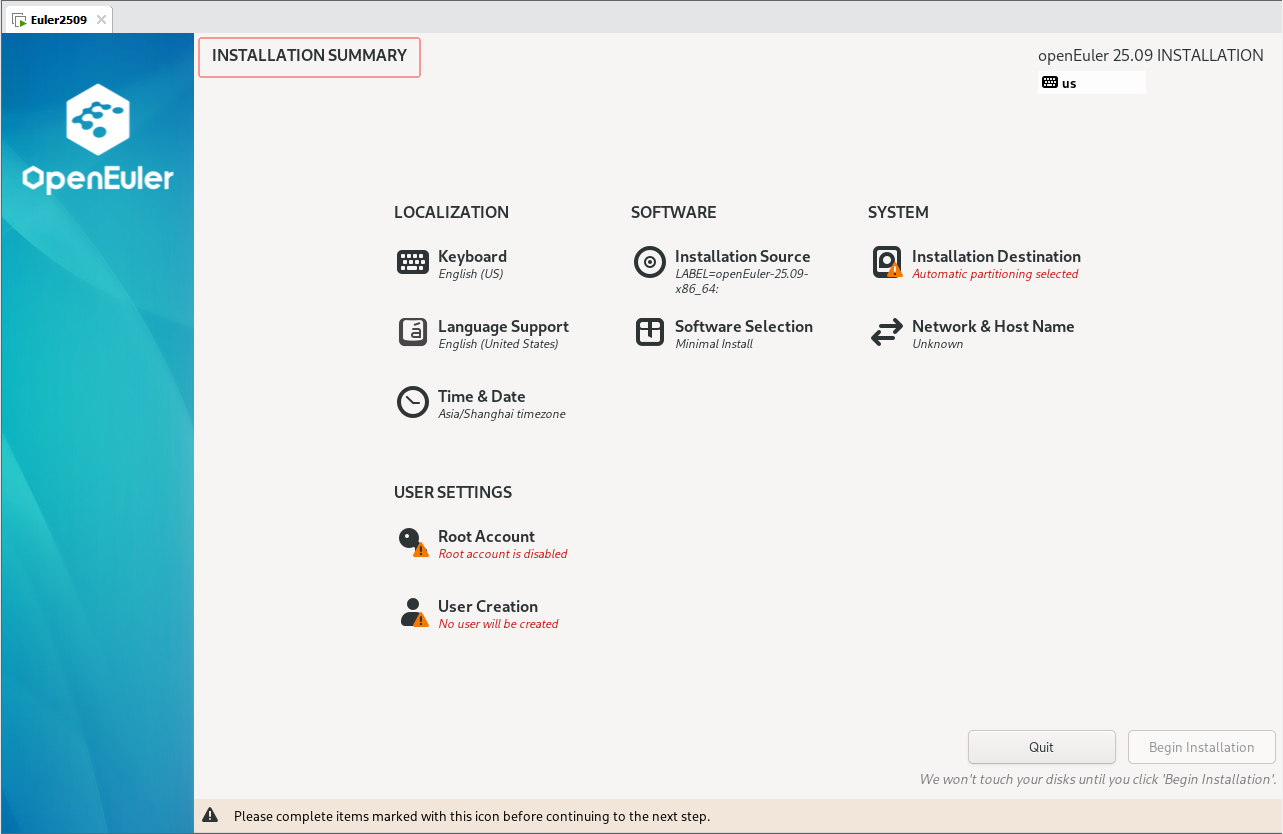Click 'LABEL=openEuler-25.09-x86_64:' source text
This screenshot has height=834, width=1283.
point(742,281)
